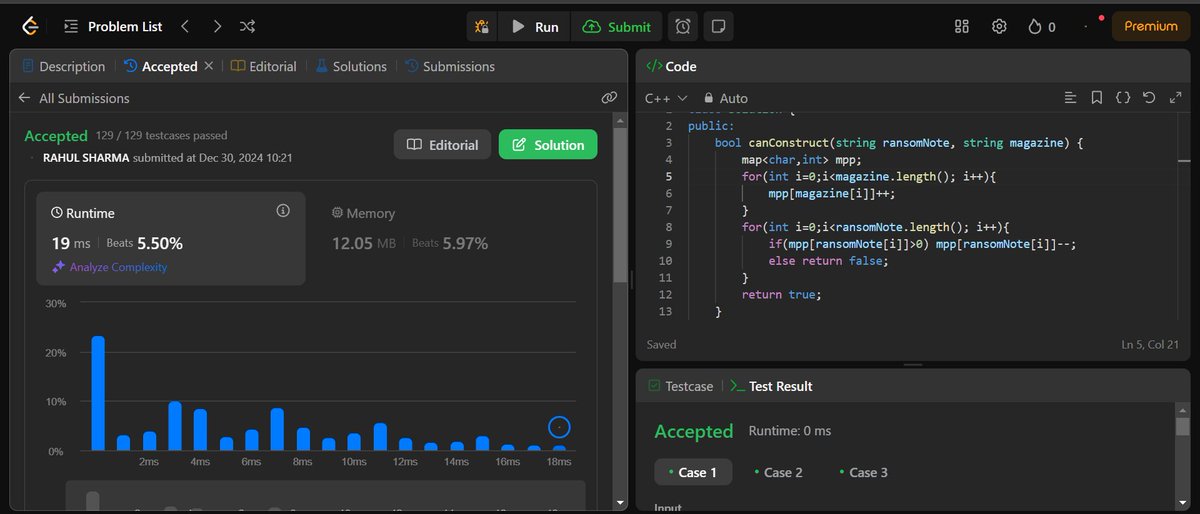Switch to the Testcase tab
This screenshot has height=514, width=1200.
point(680,386)
